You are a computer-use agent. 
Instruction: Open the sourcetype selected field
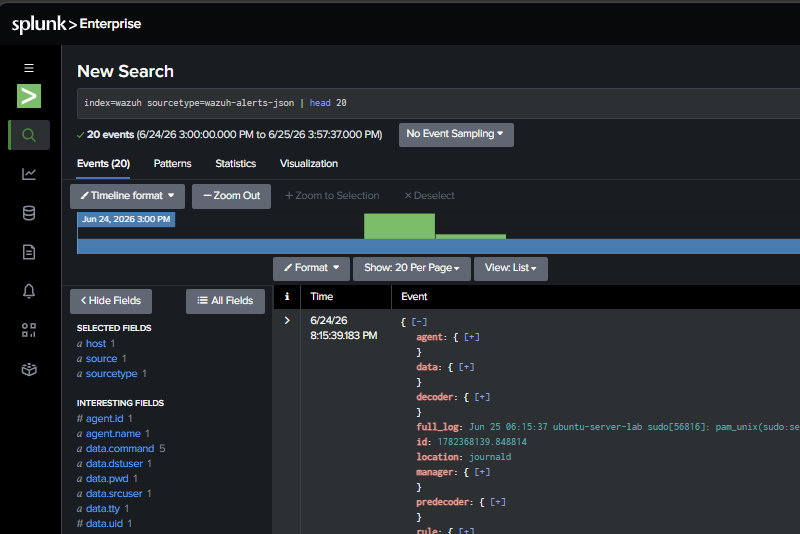[x=111, y=374]
